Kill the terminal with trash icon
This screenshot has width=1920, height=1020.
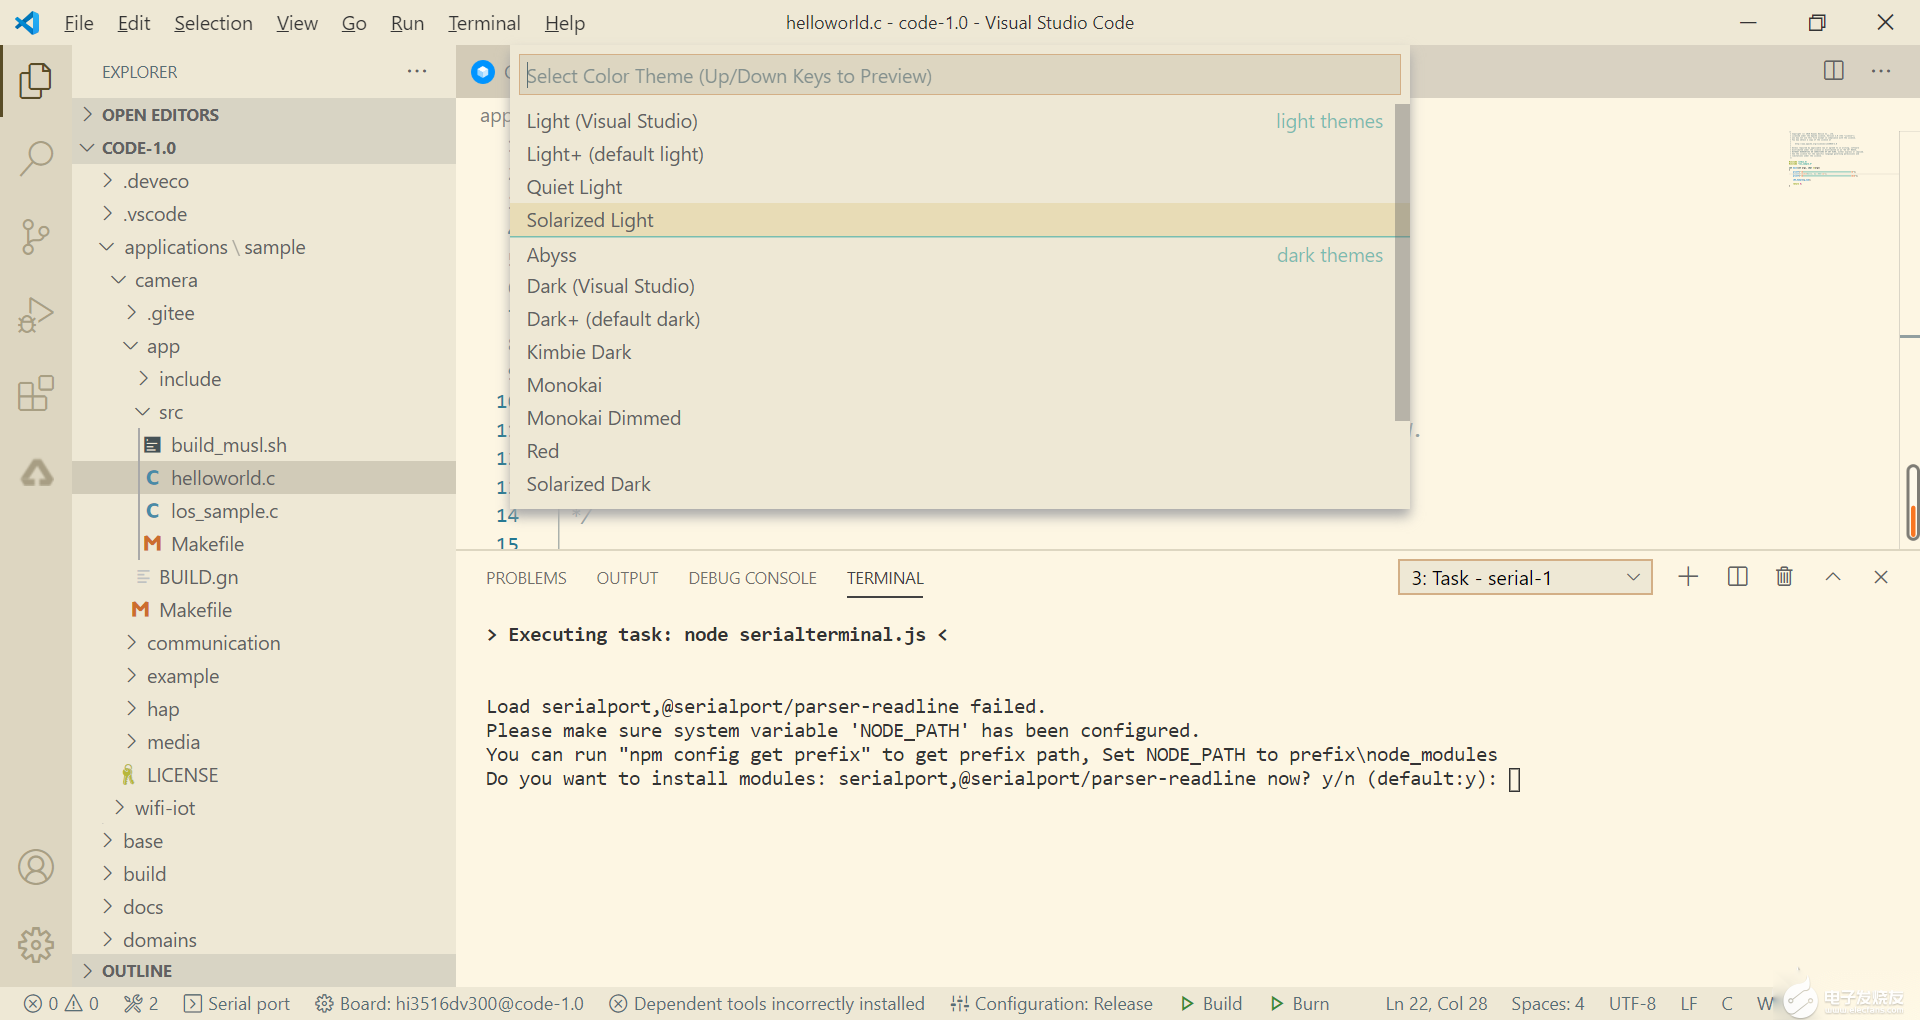[x=1784, y=577]
